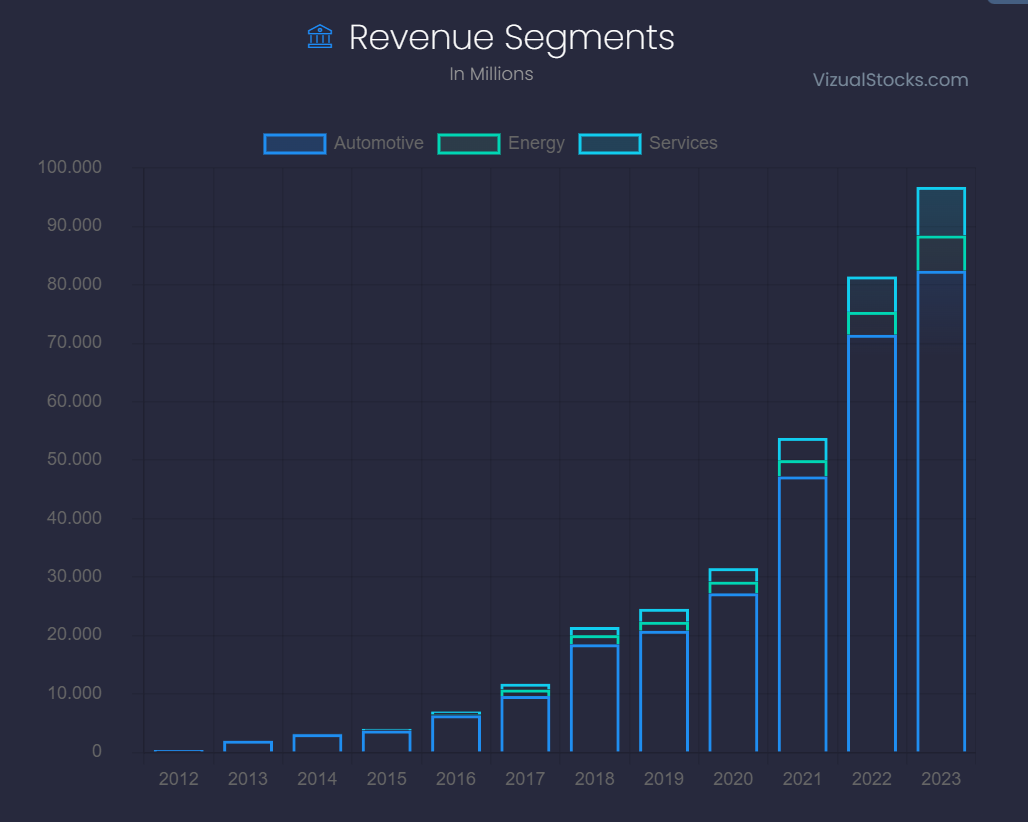Toggle the Services series via its legend label
The width and height of the screenshot is (1028, 822).
tap(683, 143)
